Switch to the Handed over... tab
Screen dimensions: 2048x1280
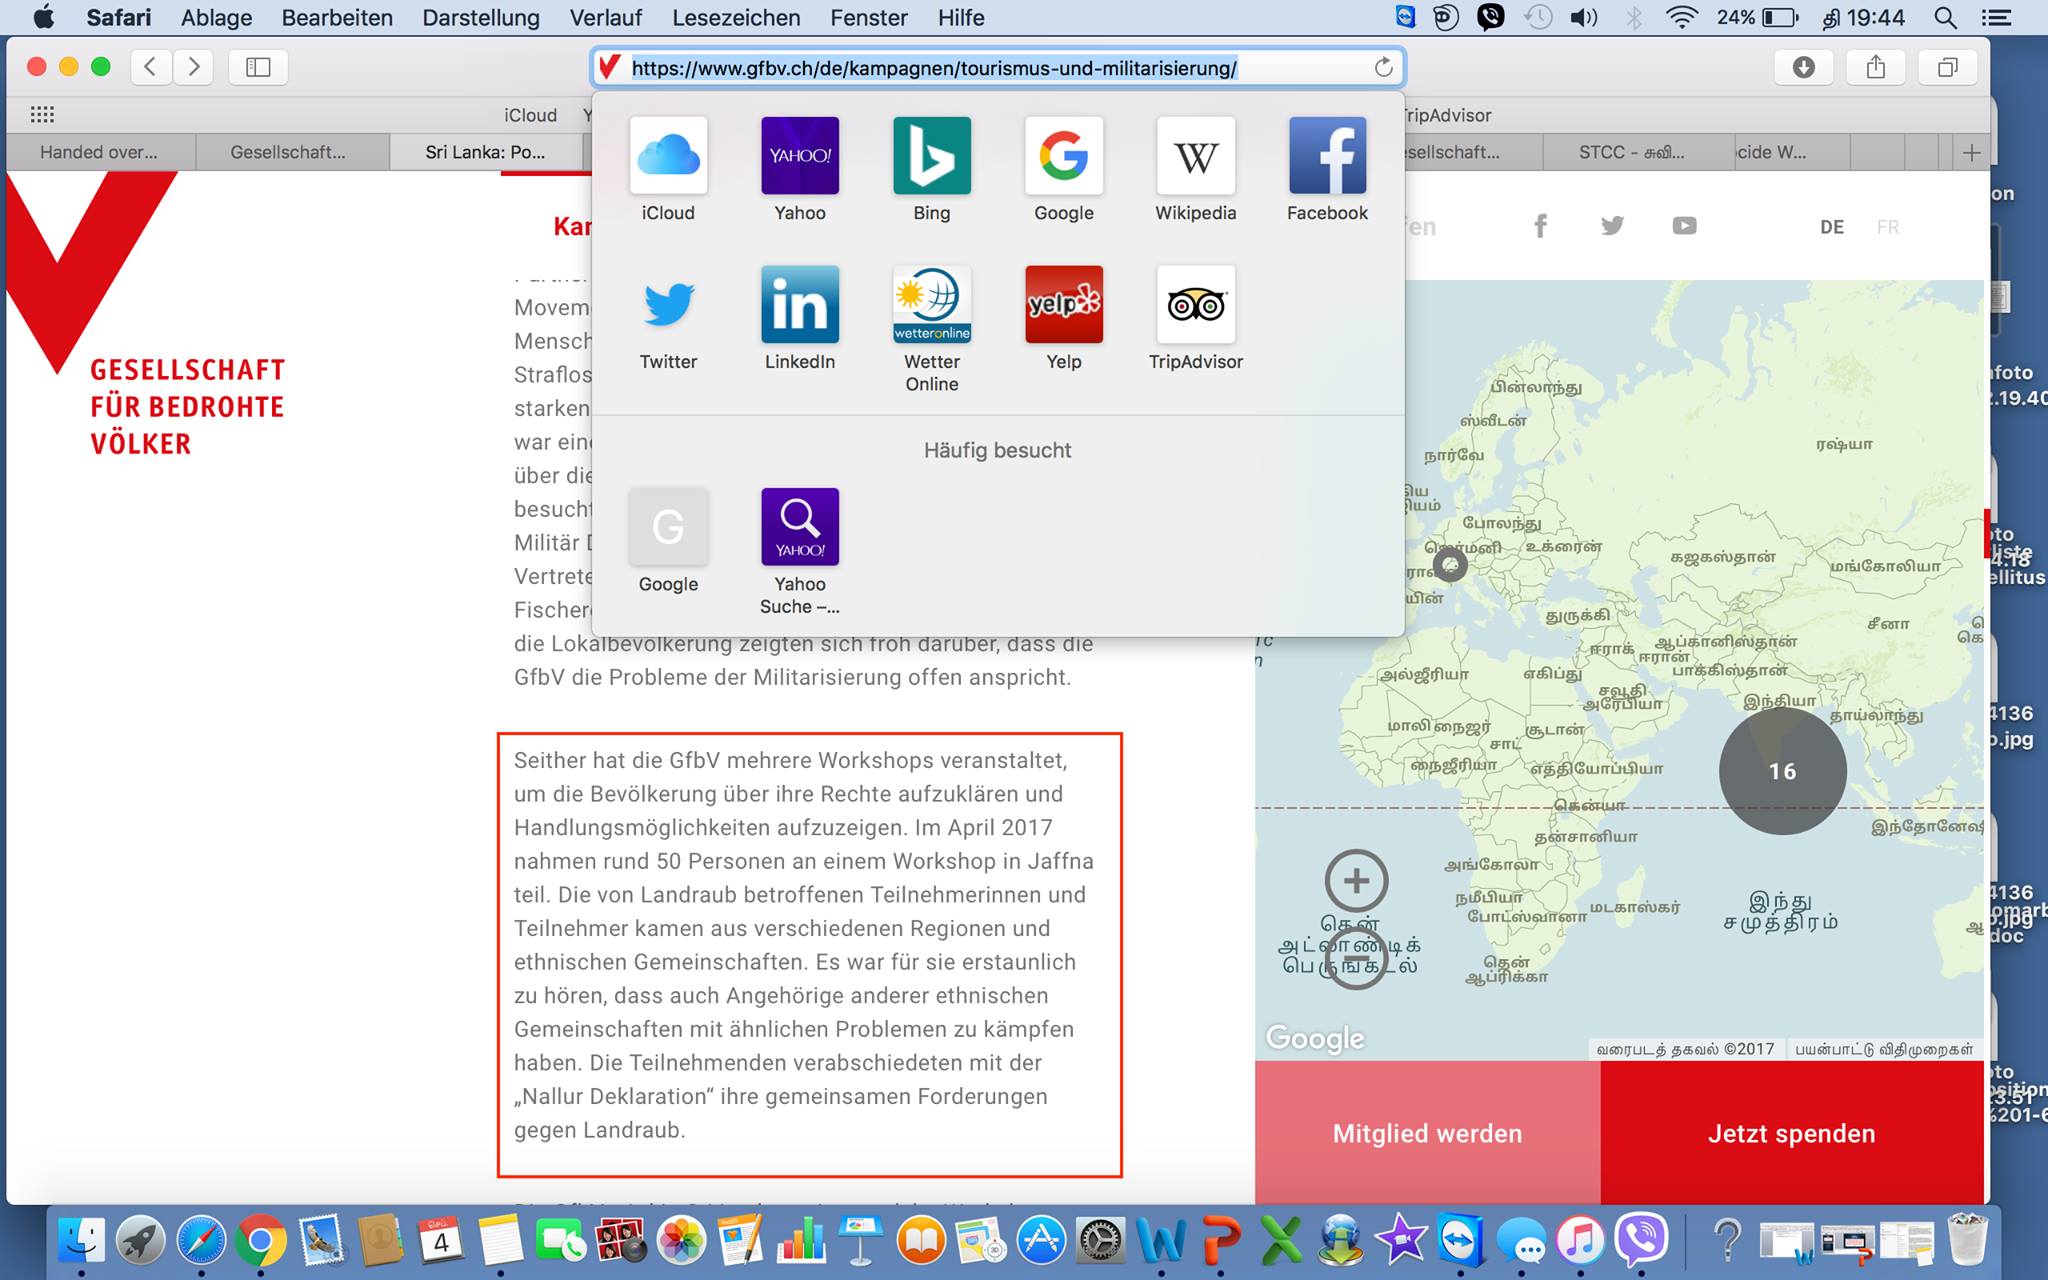coord(99,153)
